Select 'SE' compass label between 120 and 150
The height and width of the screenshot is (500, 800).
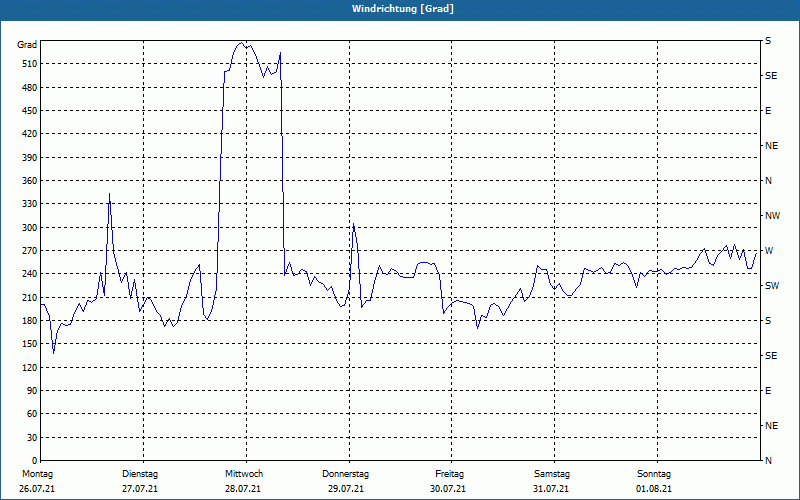771,355
